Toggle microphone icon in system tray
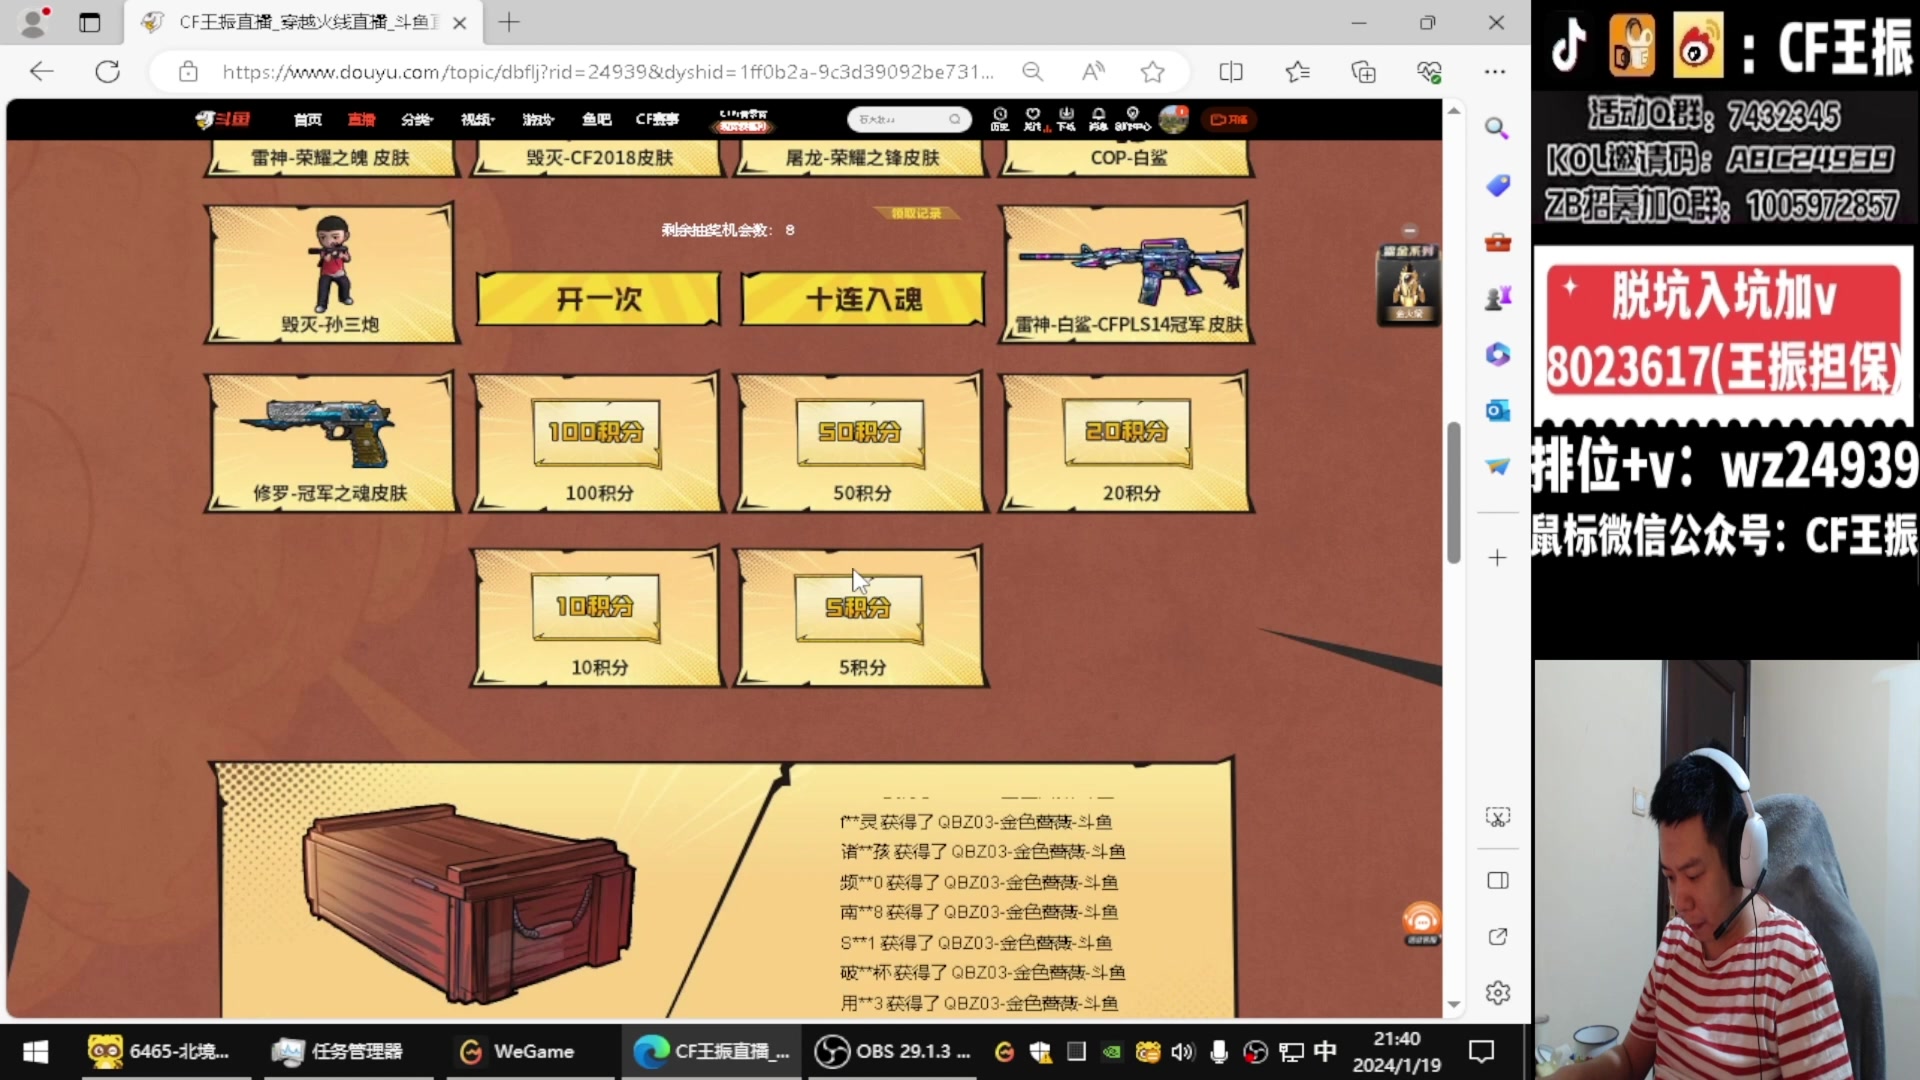Viewport: 1920px width, 1080px height. tap(1218, 1051)
